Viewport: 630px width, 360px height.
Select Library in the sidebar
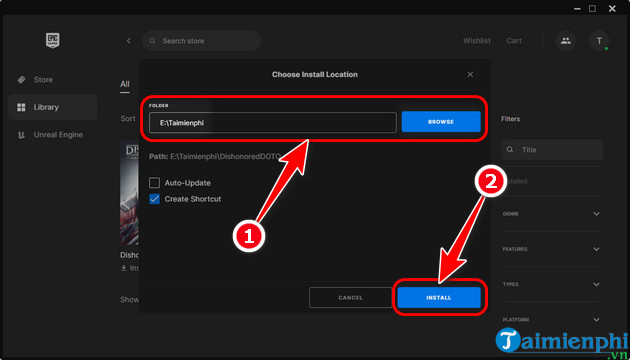pos(53,107)
